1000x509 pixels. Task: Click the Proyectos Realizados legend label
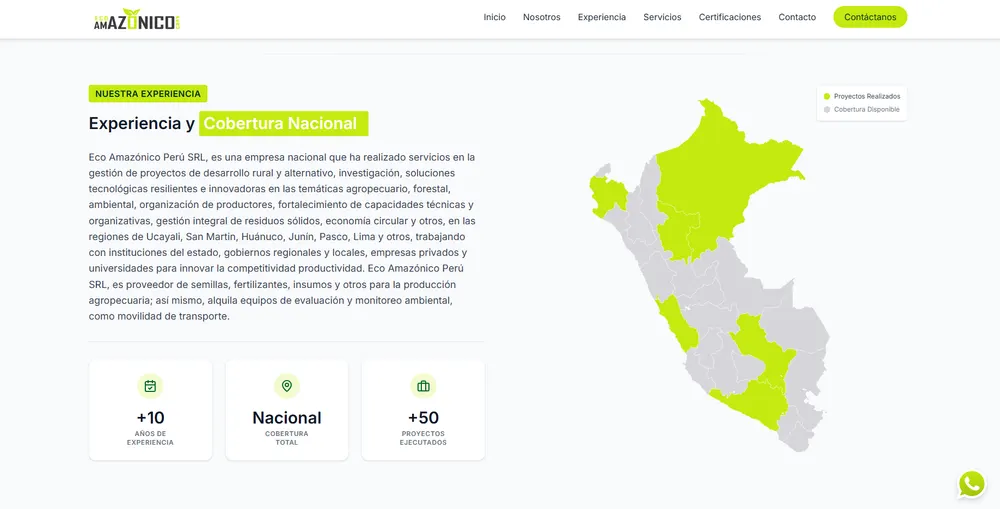867,96
